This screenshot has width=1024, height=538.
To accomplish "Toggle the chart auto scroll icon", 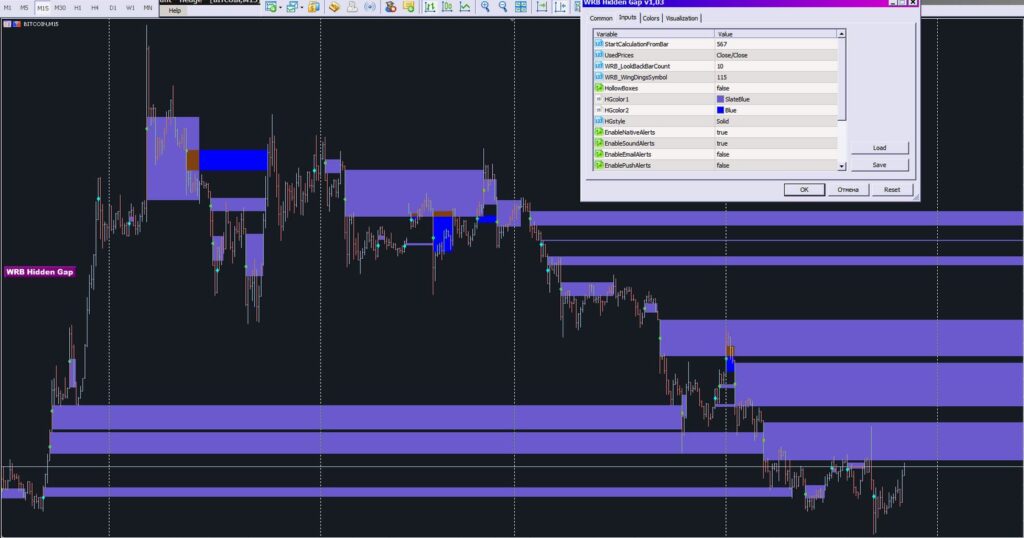I will [x=541, y=7].
